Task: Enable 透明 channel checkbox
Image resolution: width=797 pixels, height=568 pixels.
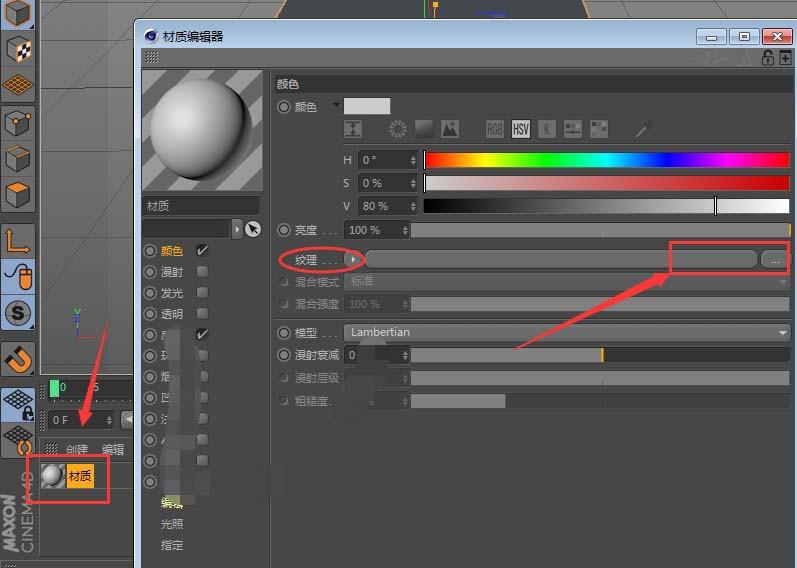Action: (202, 313)
